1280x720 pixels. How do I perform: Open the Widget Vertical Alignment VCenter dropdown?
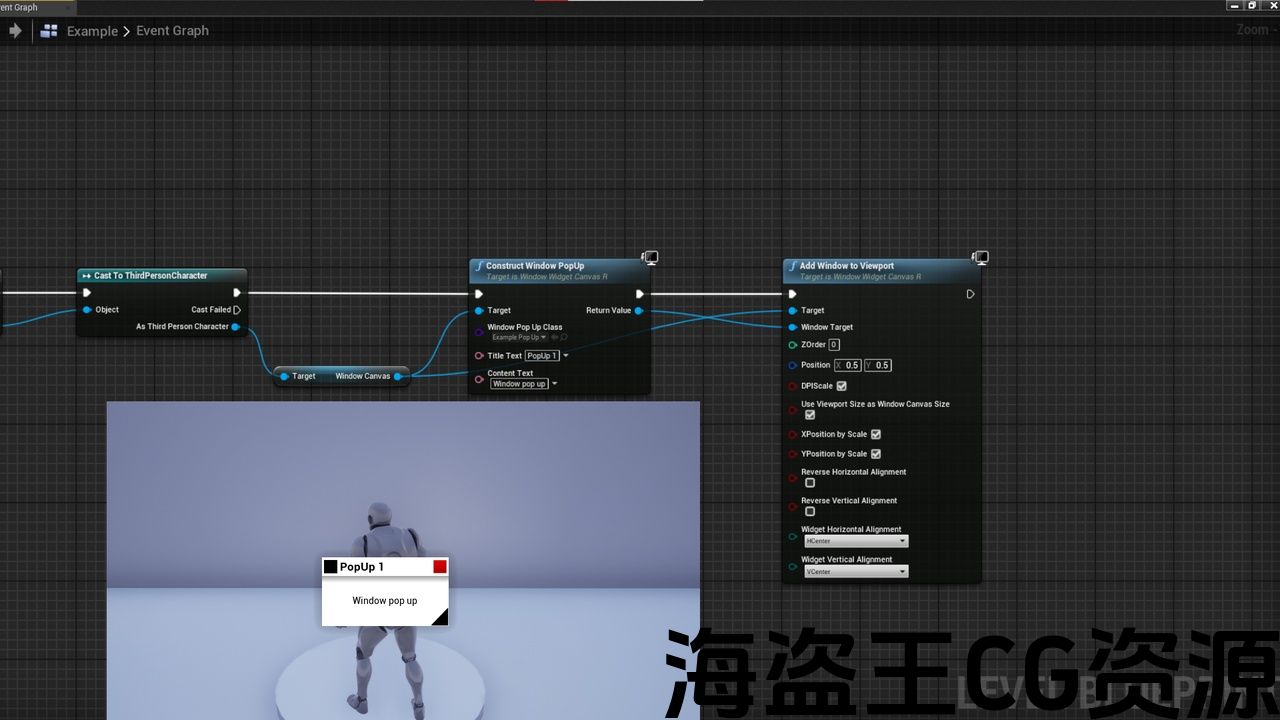point(856,572)
